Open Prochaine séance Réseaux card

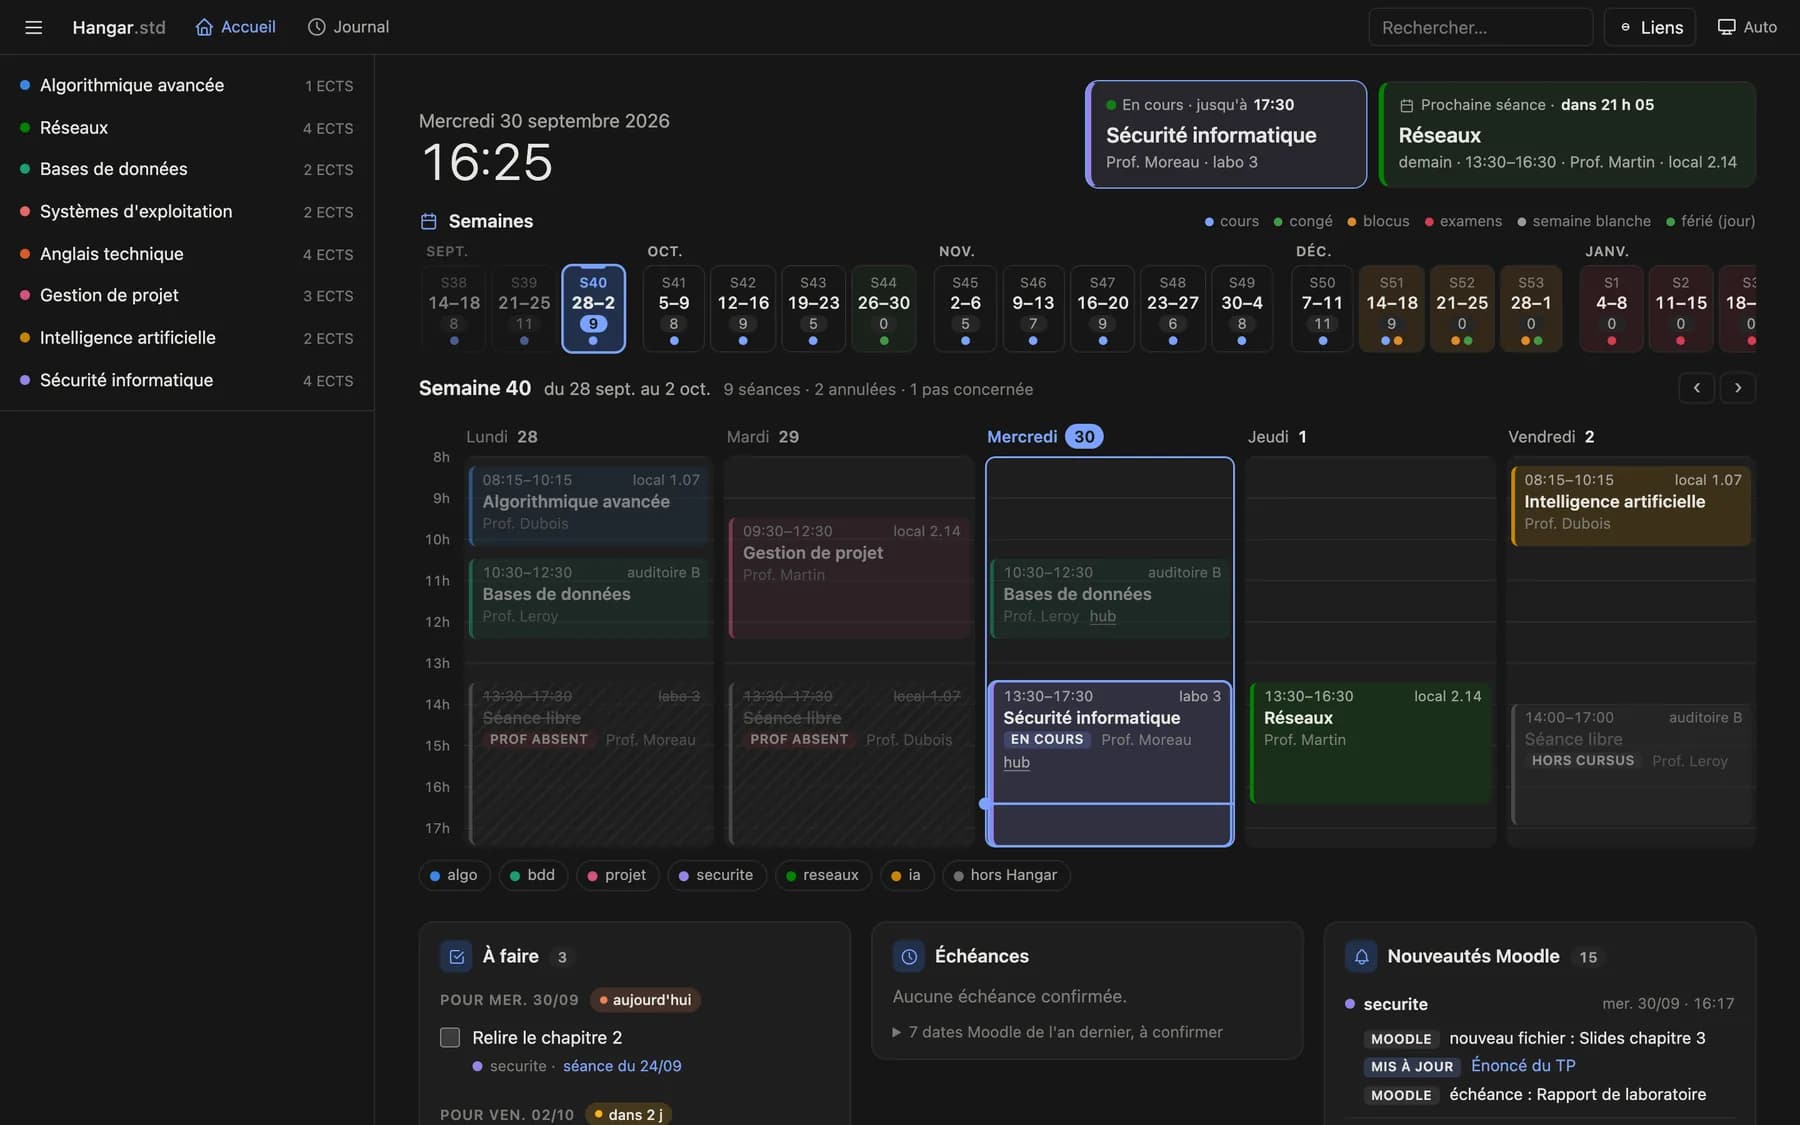(1567, 134)
